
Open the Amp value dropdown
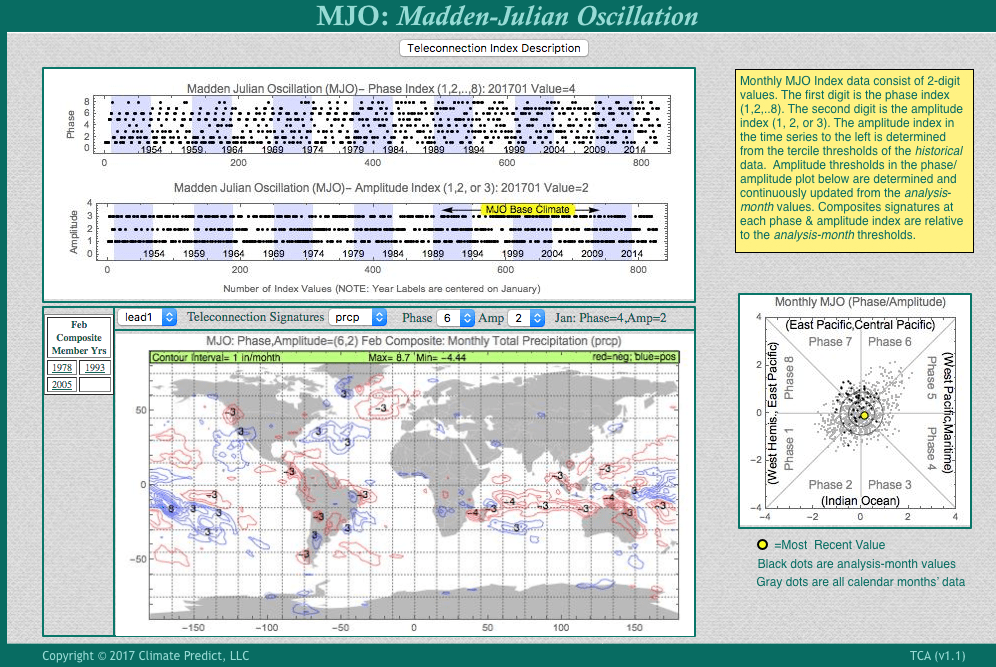click(517, 318)
